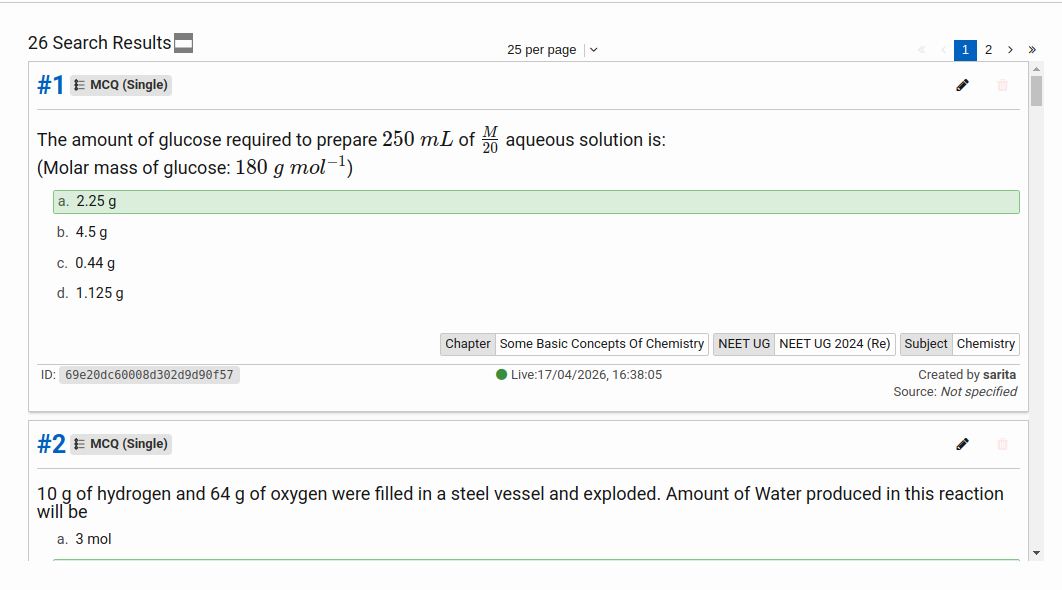Click the MCQ (Single) badge on question #2
The image size is (1062, 590).
coord(121,444)
